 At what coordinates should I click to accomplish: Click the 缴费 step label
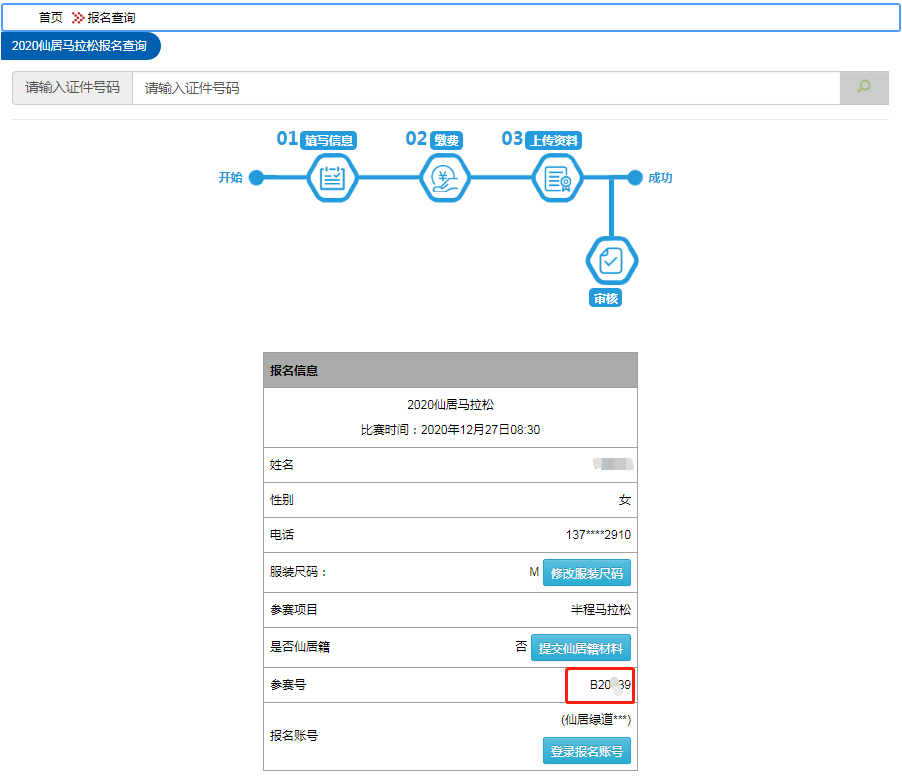[x=447, y=141]
